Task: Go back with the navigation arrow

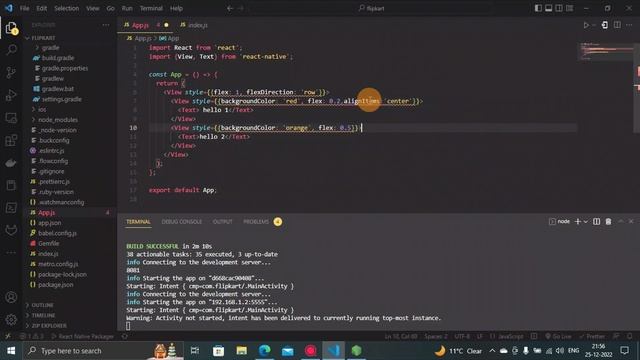Action: 230,8
